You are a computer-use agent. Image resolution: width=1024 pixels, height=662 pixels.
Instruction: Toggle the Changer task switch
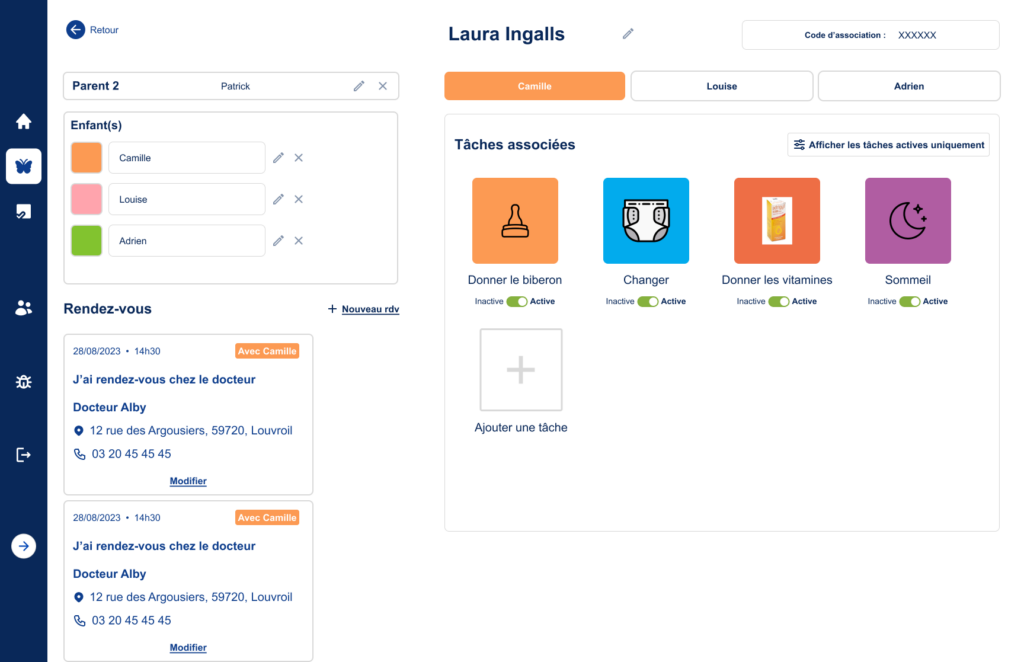(x=647, y=301)
